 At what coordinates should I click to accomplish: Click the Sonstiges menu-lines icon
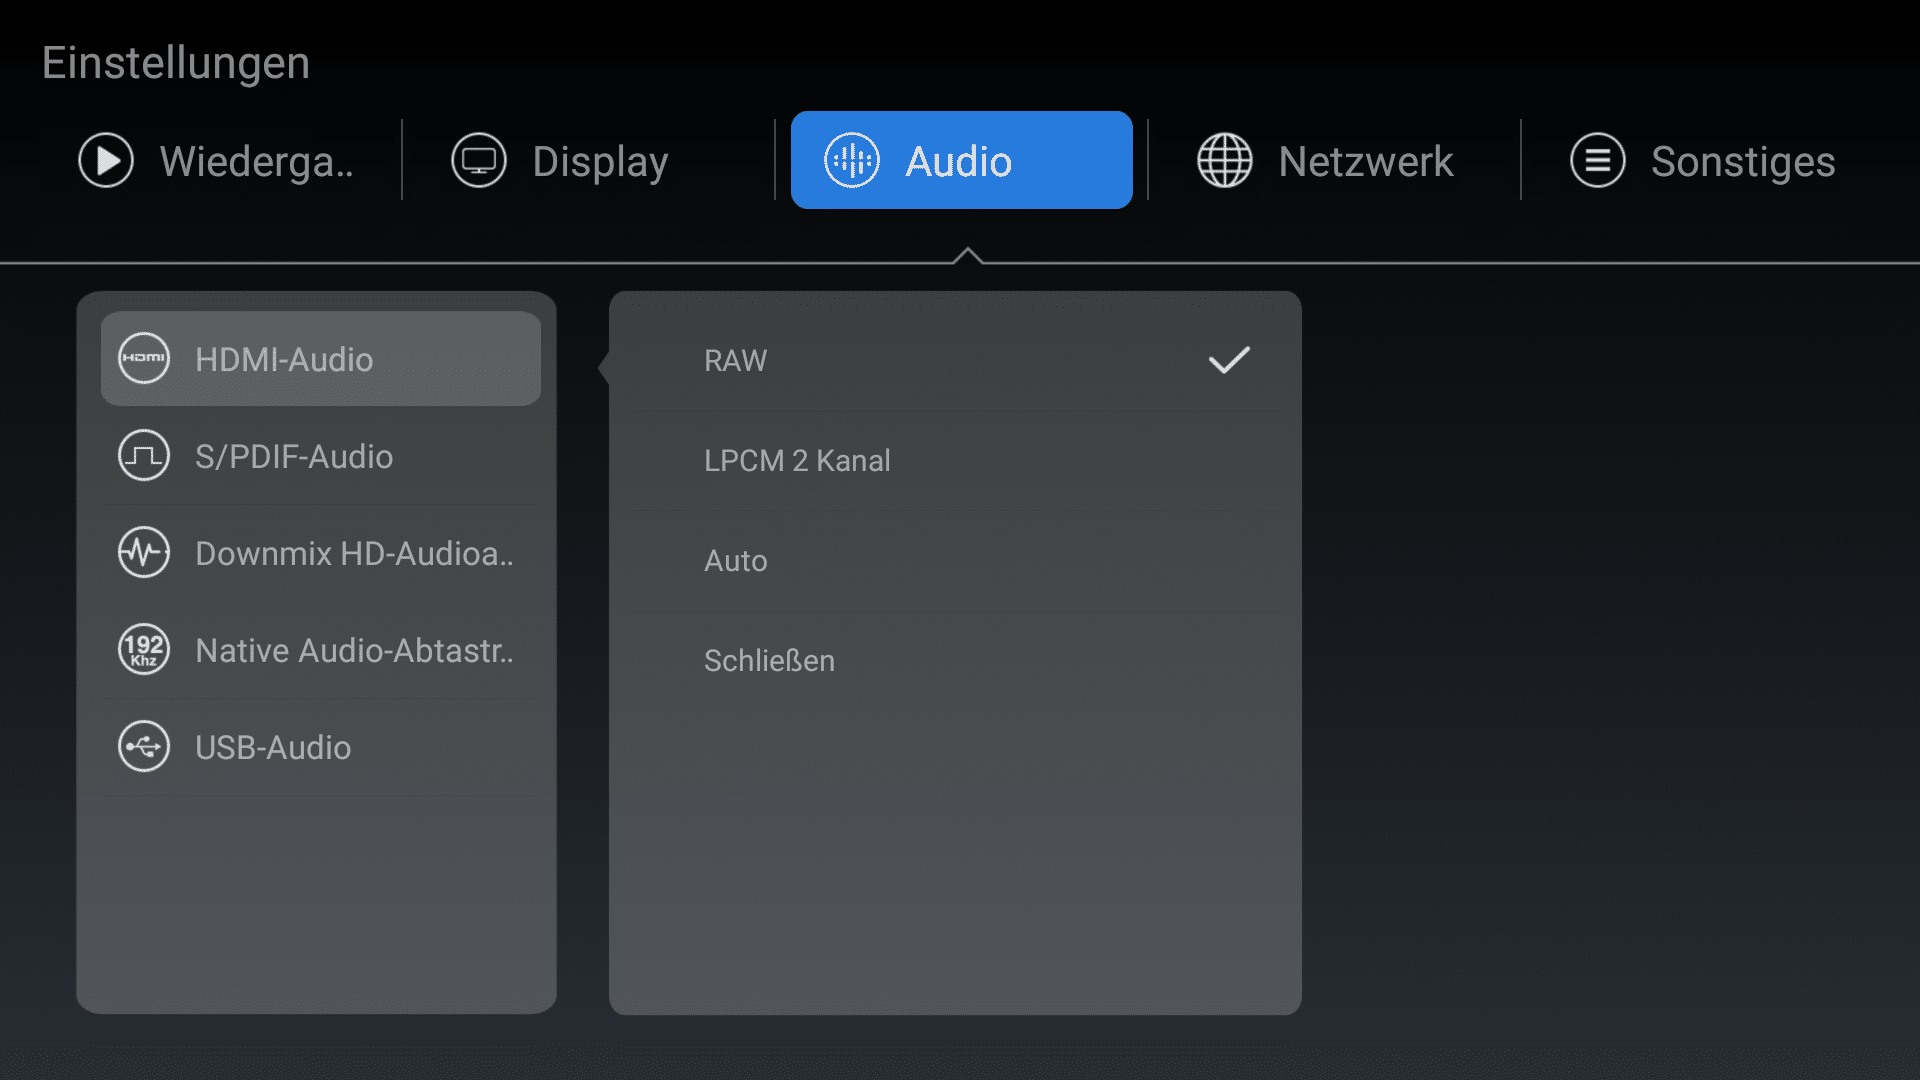[1598, 161]
